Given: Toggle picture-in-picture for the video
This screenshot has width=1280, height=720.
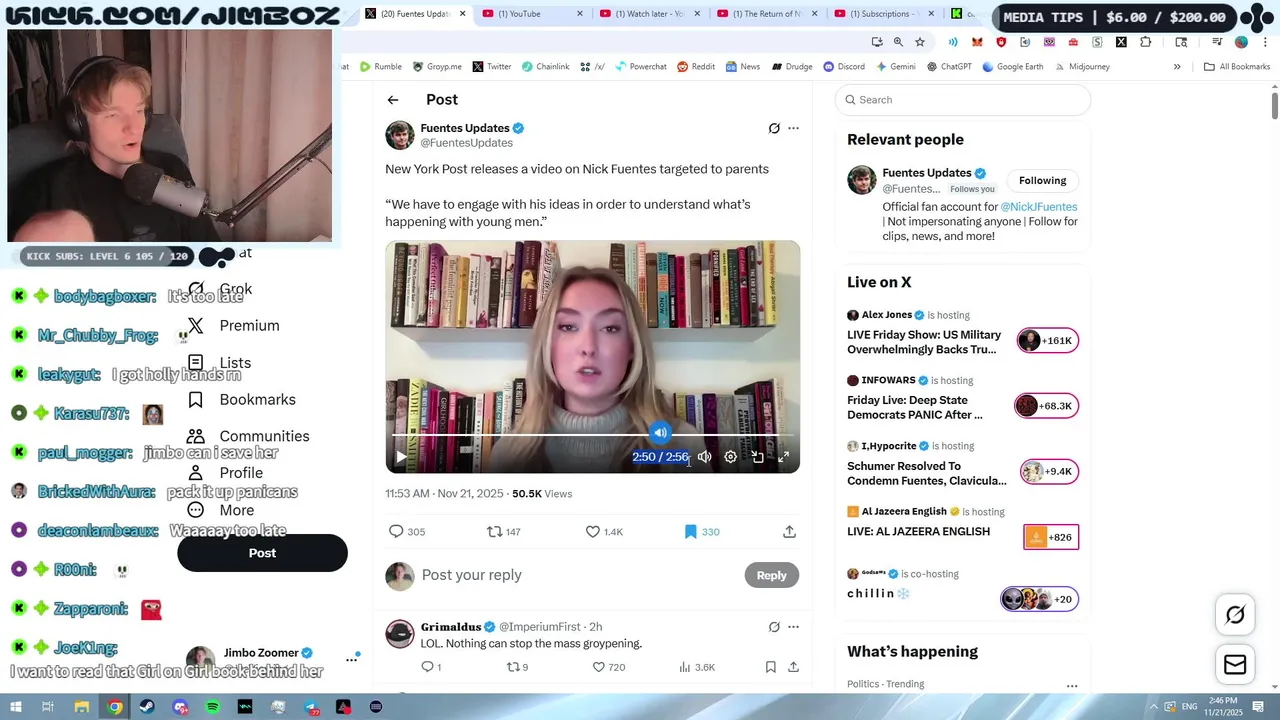Looking at the screenshot, I should [758, 457].
